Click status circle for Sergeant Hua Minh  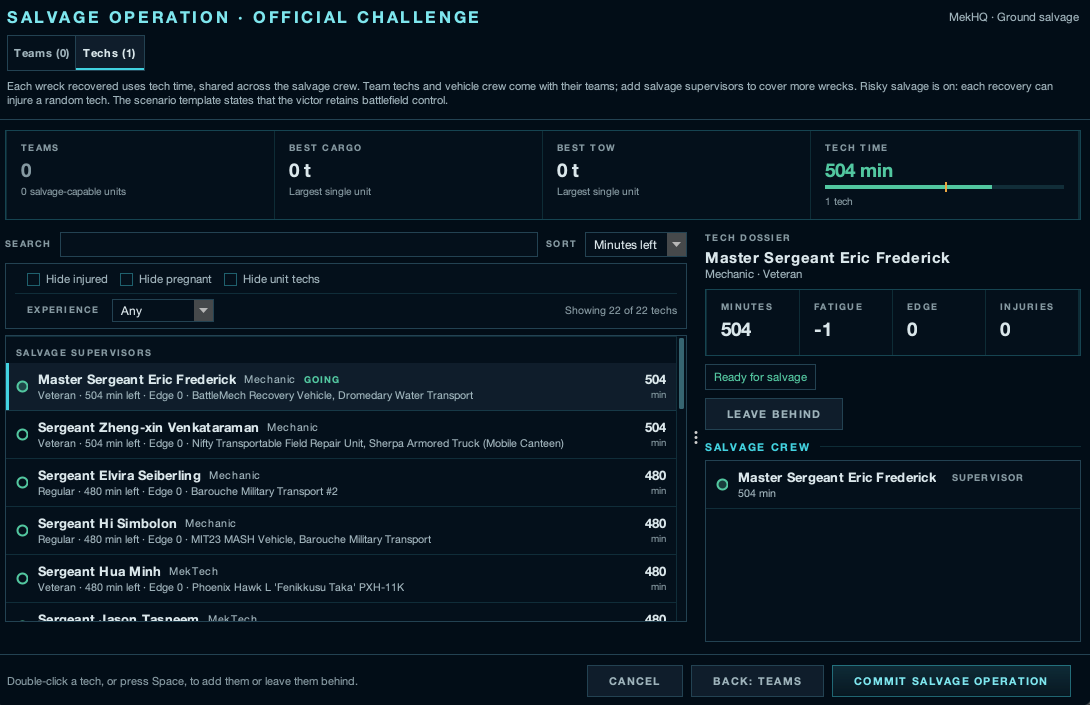(22, 578)
